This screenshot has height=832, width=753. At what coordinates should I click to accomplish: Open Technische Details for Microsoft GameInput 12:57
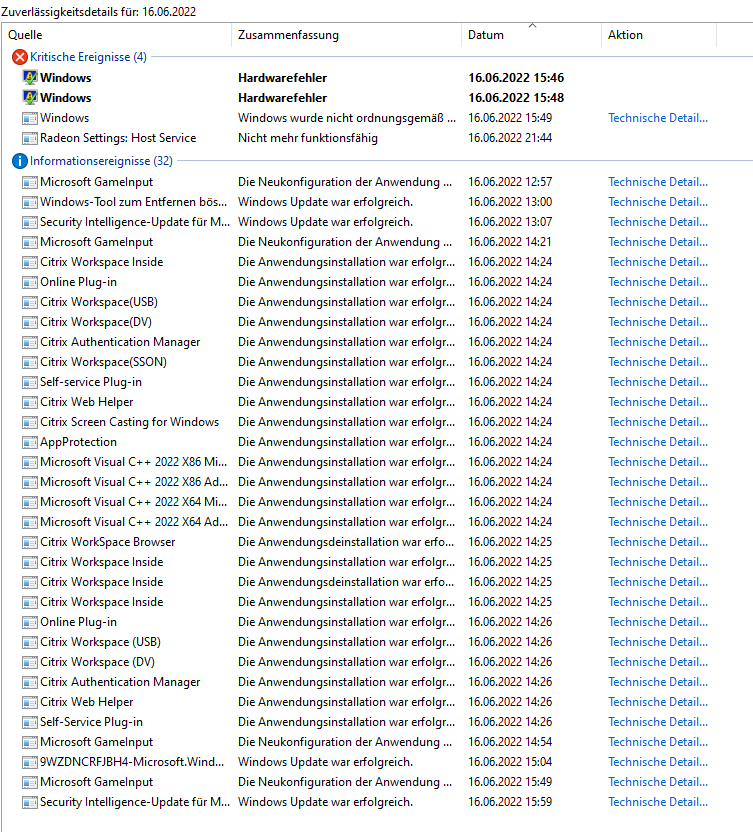tap(658, 182)
